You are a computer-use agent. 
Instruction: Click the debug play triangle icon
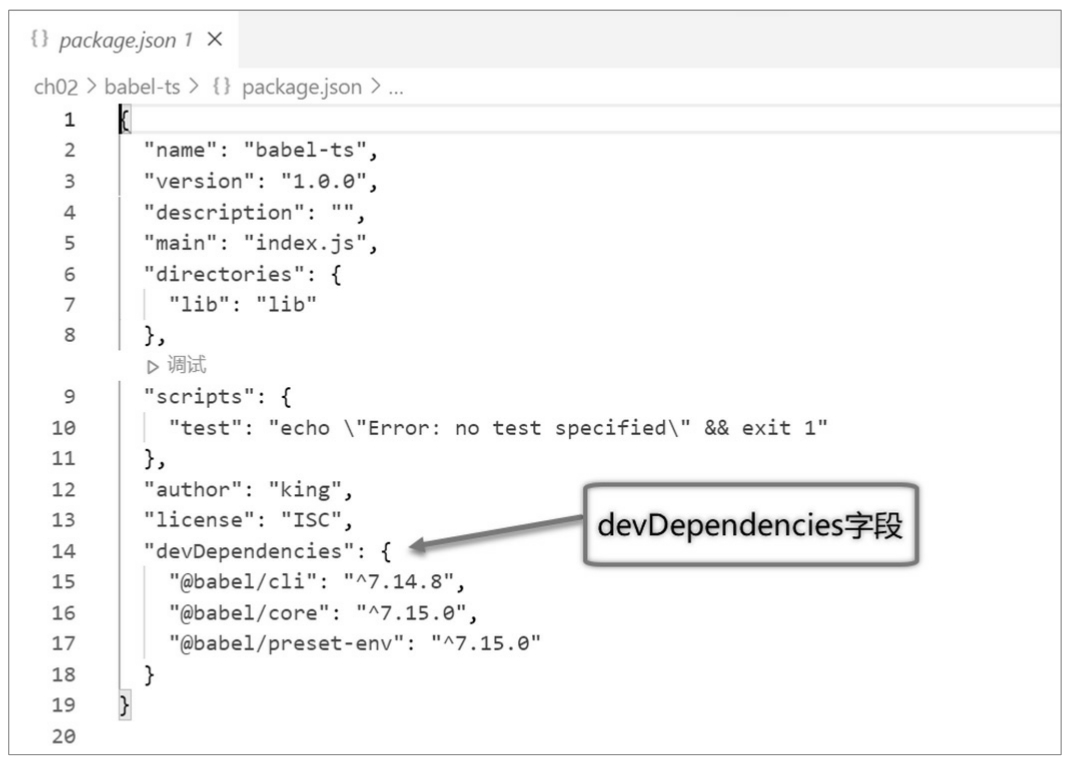153,367
